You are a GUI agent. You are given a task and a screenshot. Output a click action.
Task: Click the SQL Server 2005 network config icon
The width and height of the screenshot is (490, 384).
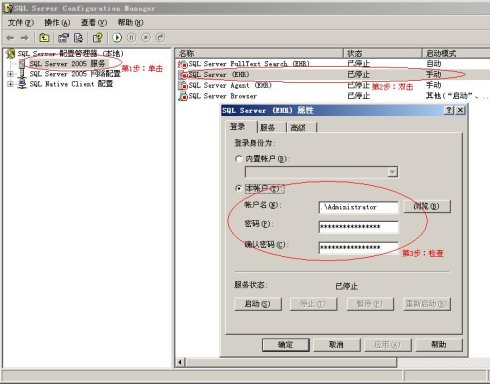[x=22, y=74]
